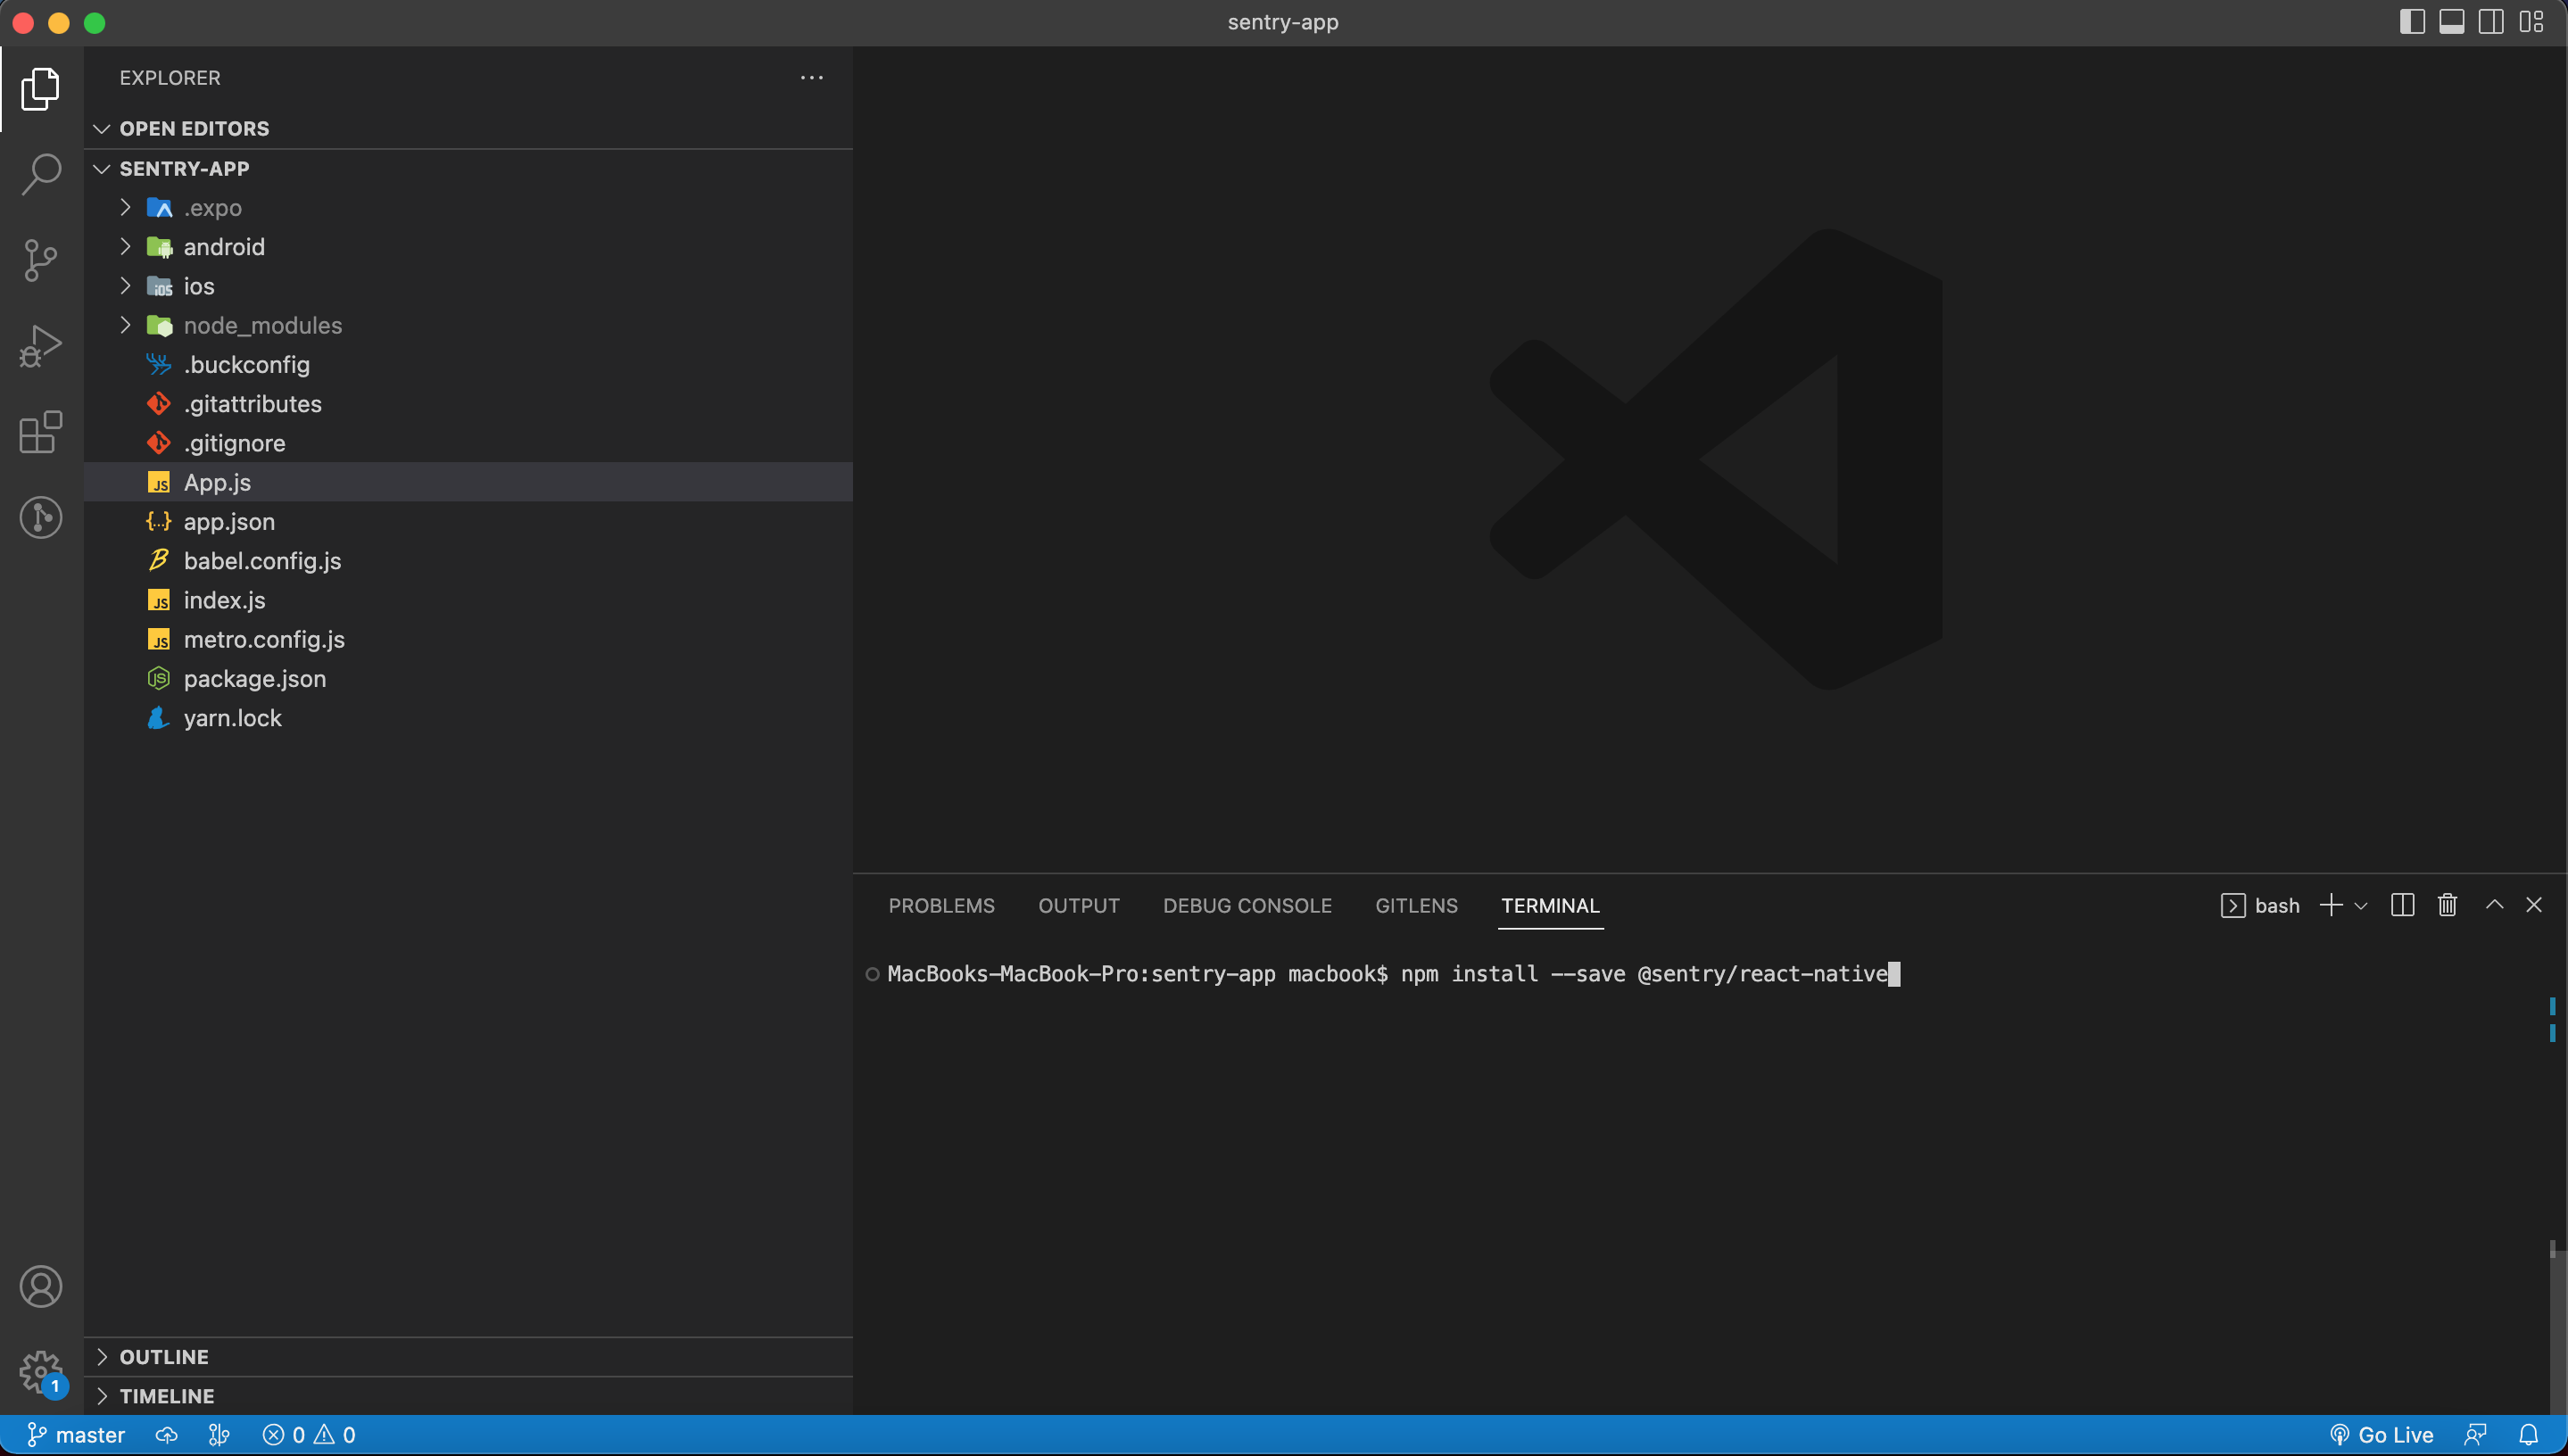This screenshot has width=2568, height=1456.
Task: Expand the Timeline section
Action: pyautogui.click(x=468, y=1396)
